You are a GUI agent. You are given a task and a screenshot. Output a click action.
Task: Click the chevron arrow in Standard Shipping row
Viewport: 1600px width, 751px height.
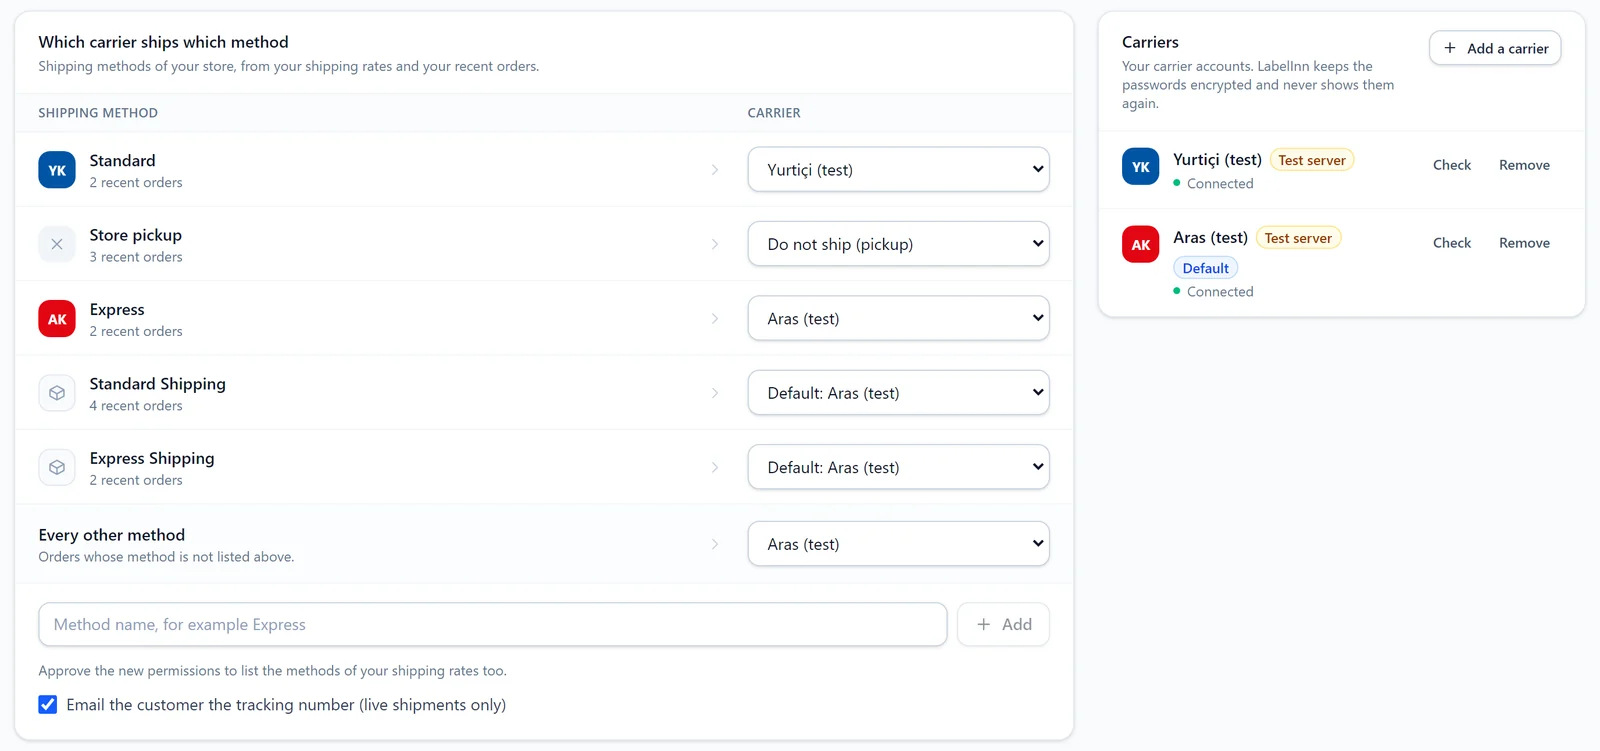(715, 393)
